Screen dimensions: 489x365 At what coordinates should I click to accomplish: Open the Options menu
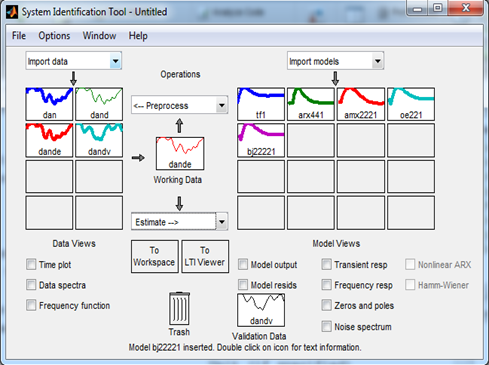(x=54, y=36)
